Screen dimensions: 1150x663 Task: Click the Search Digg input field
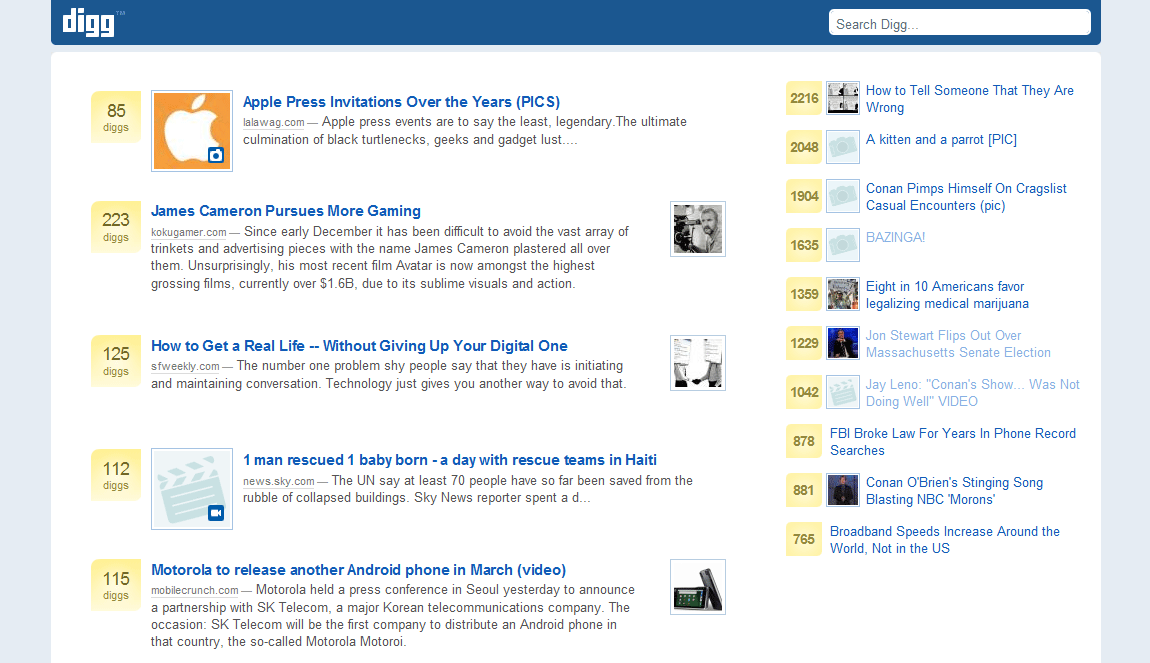[x=958, y=23]
